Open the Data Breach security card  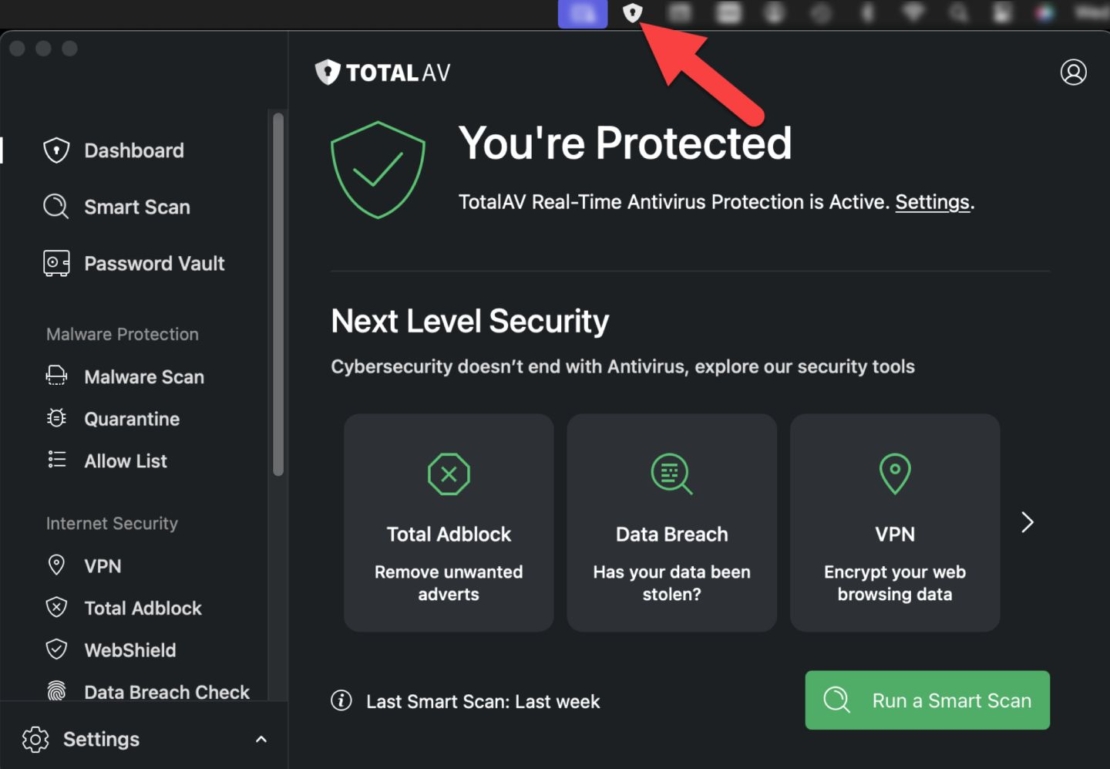pos(671,522)
